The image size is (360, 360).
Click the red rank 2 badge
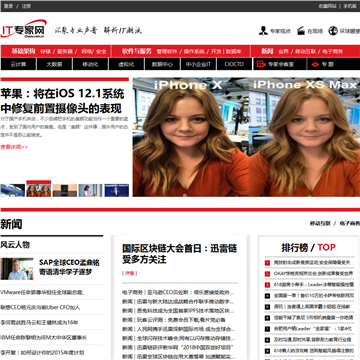point(267,274)
